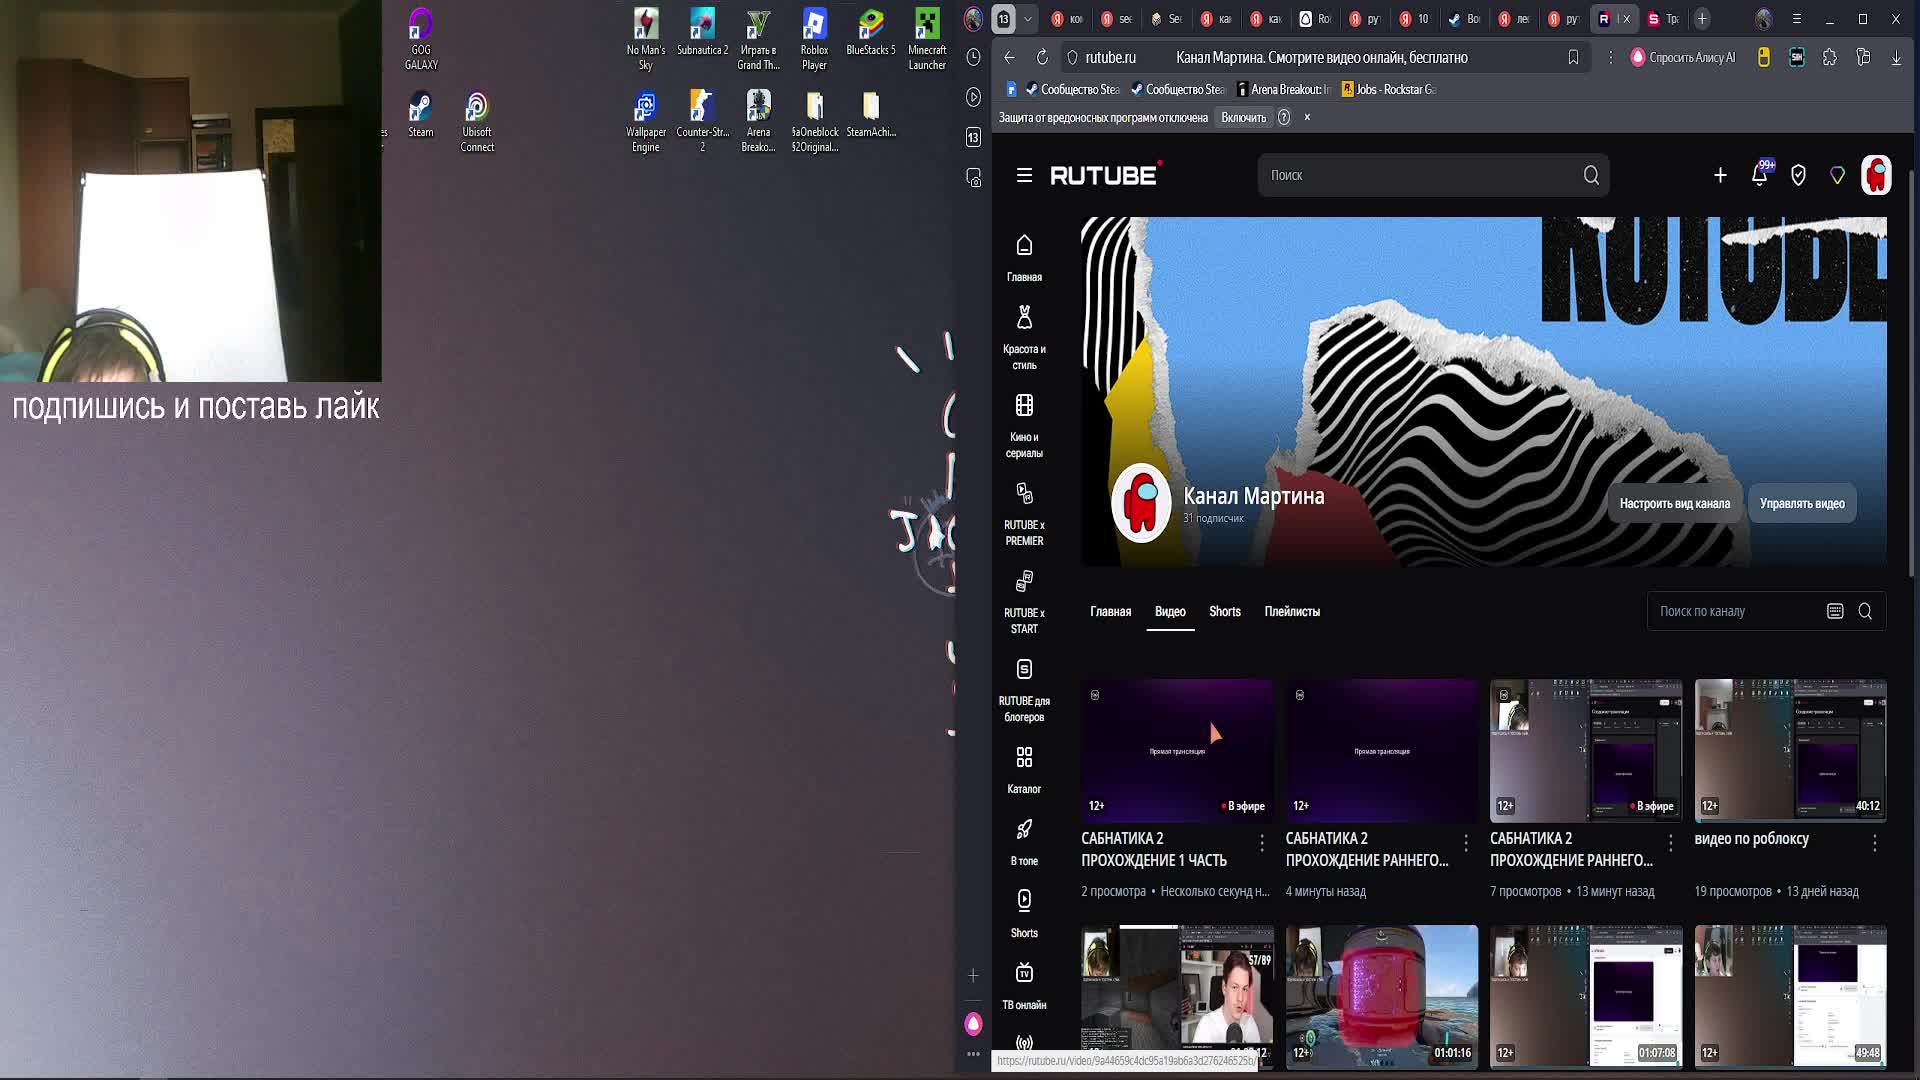Open RUTUBE для блогеров in the sidebar
Screen dimensions: 1920x1080
[1024, 690]
